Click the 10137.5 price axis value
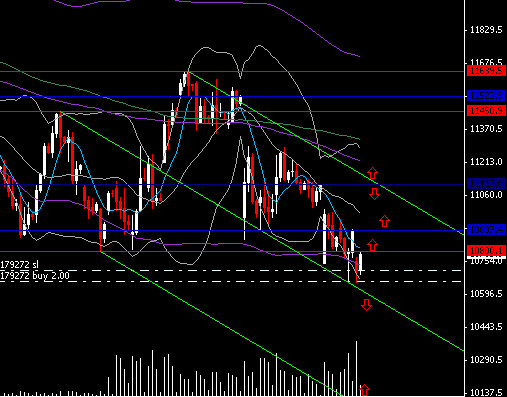 (486, 392)
